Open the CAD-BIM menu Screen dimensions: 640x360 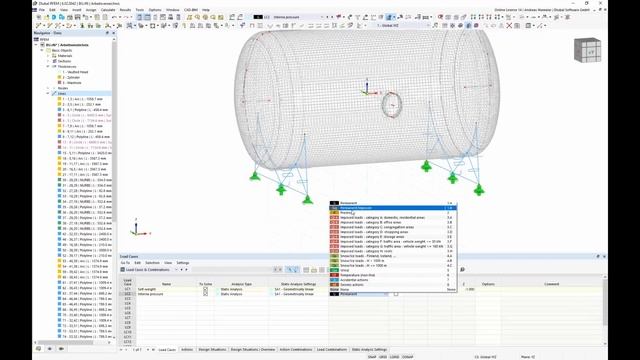191,10
